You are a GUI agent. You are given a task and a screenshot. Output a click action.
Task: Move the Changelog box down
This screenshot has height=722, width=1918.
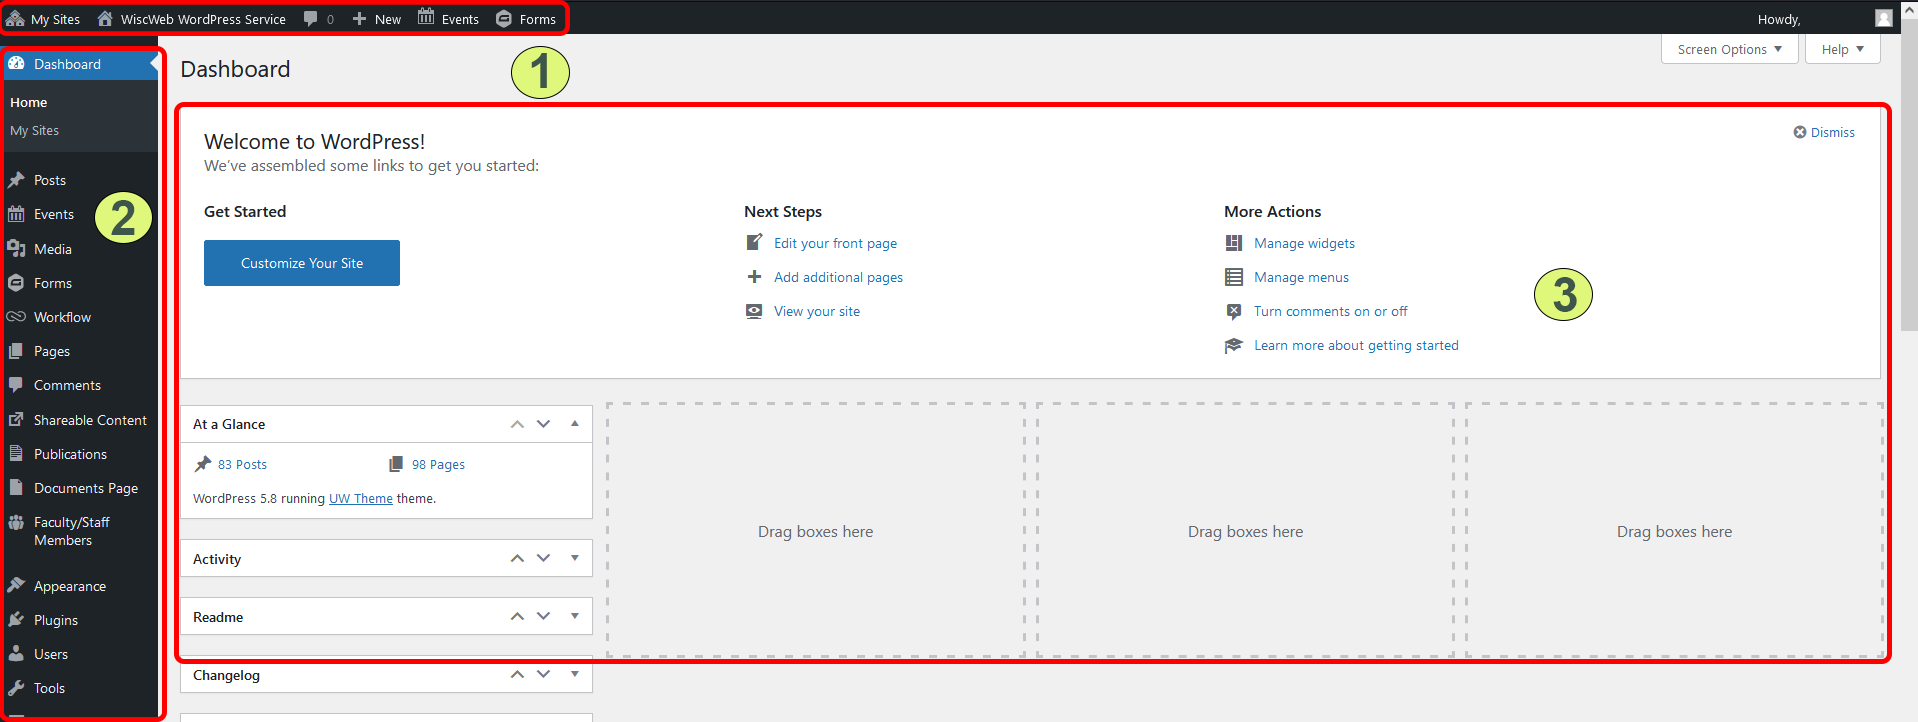(543, 674)
